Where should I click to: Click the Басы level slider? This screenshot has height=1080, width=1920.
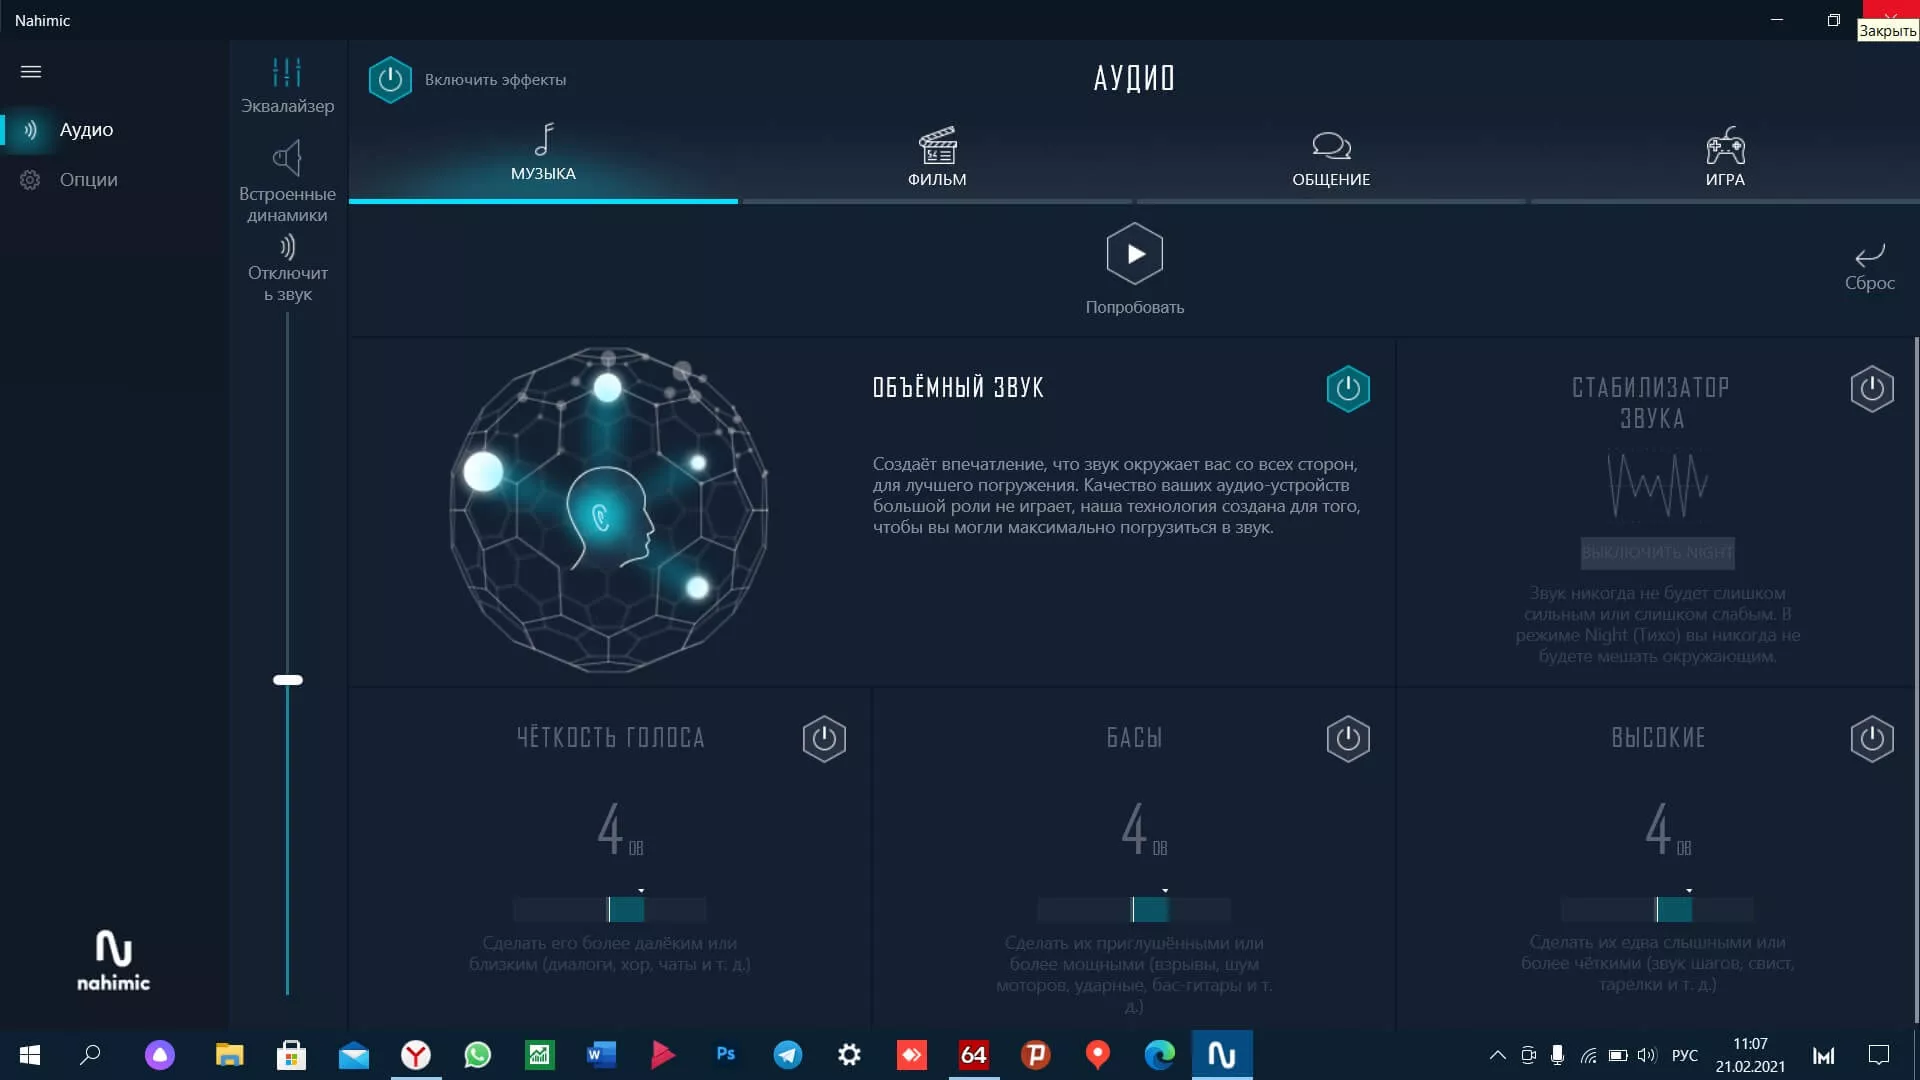[1134, 909]
